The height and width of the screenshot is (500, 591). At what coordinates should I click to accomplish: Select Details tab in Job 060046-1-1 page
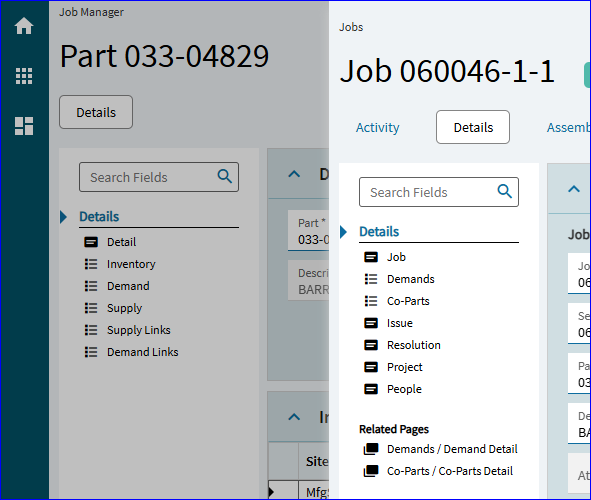click(473, 127)
